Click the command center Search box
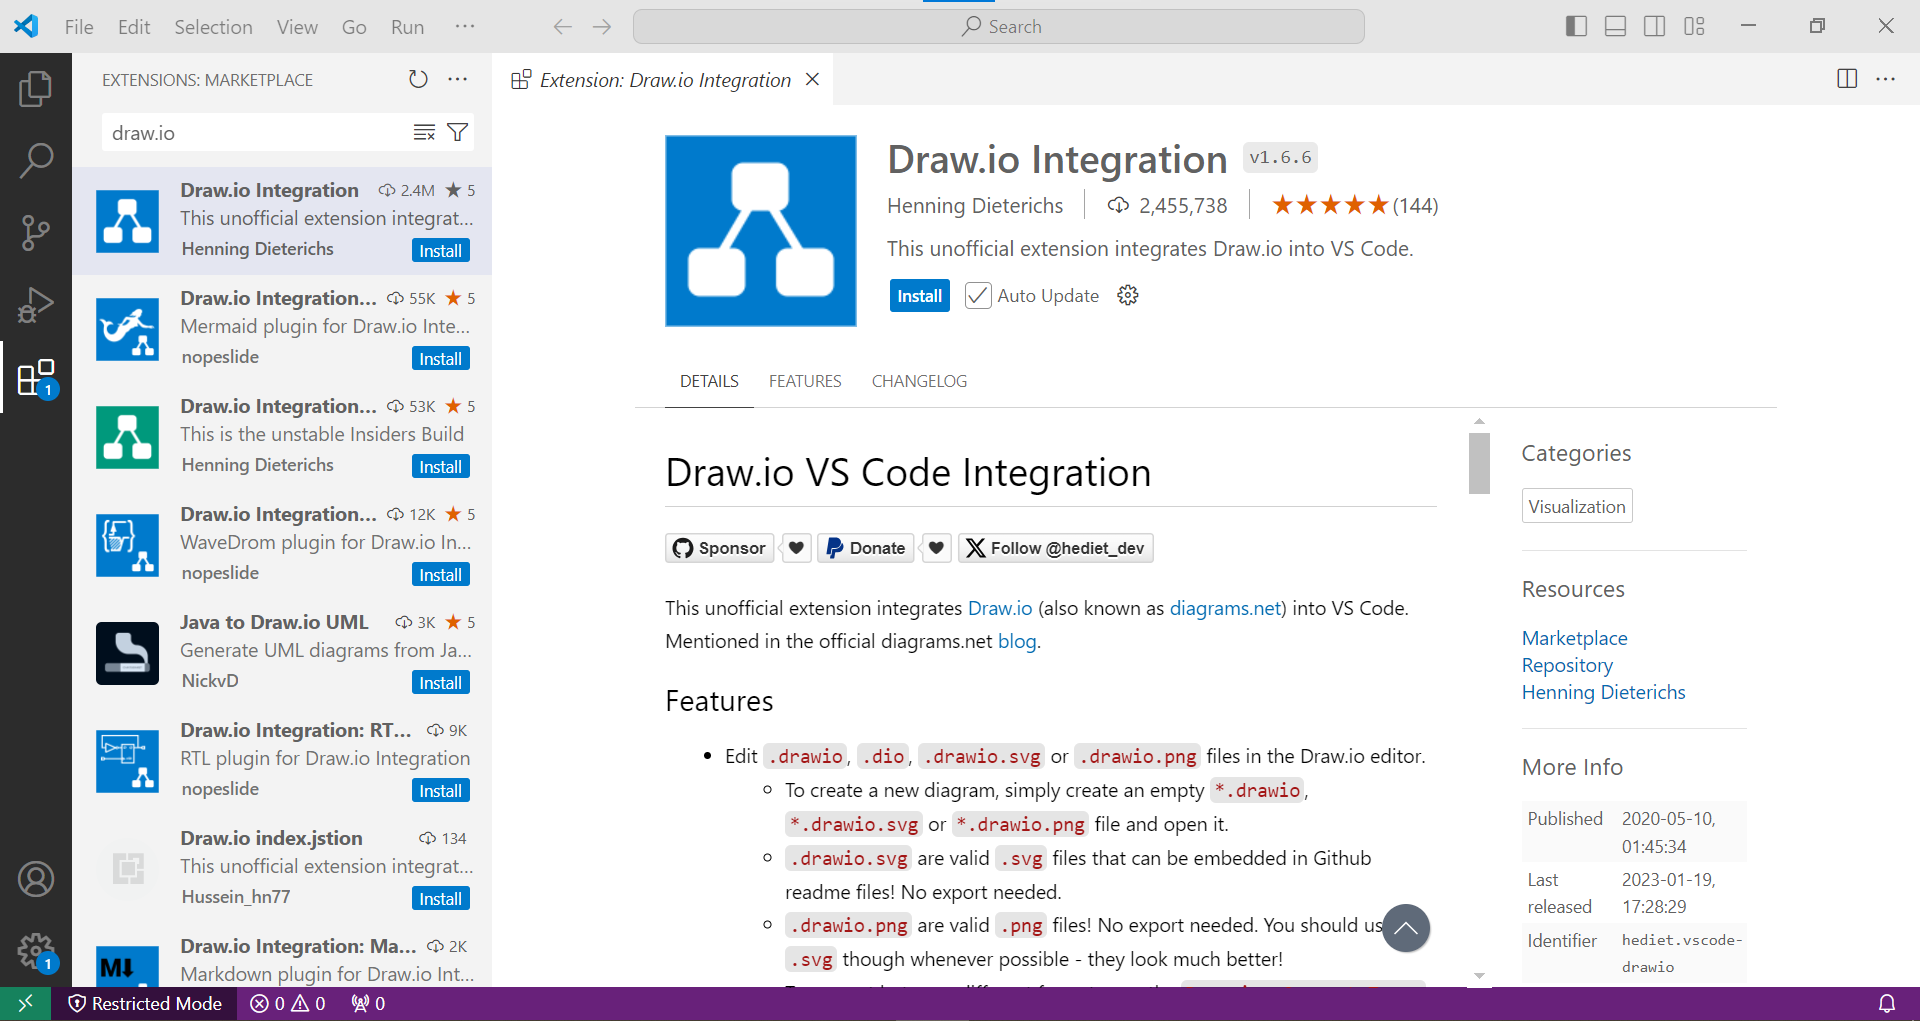 coord(999,27)
